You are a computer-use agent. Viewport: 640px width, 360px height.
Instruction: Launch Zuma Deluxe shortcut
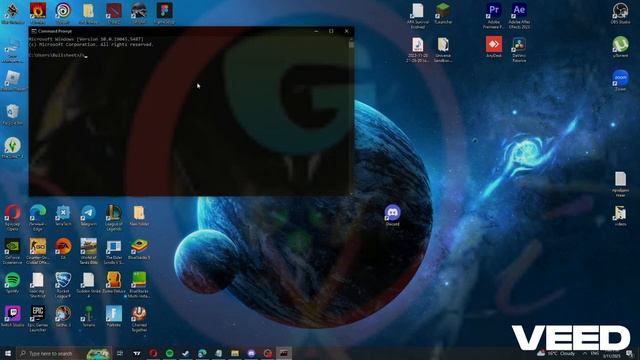coord(113,282)
